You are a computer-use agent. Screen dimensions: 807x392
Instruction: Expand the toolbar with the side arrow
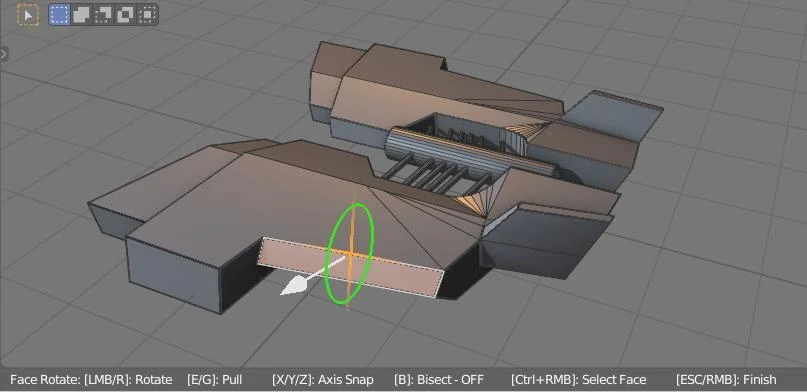click(4, 53)
